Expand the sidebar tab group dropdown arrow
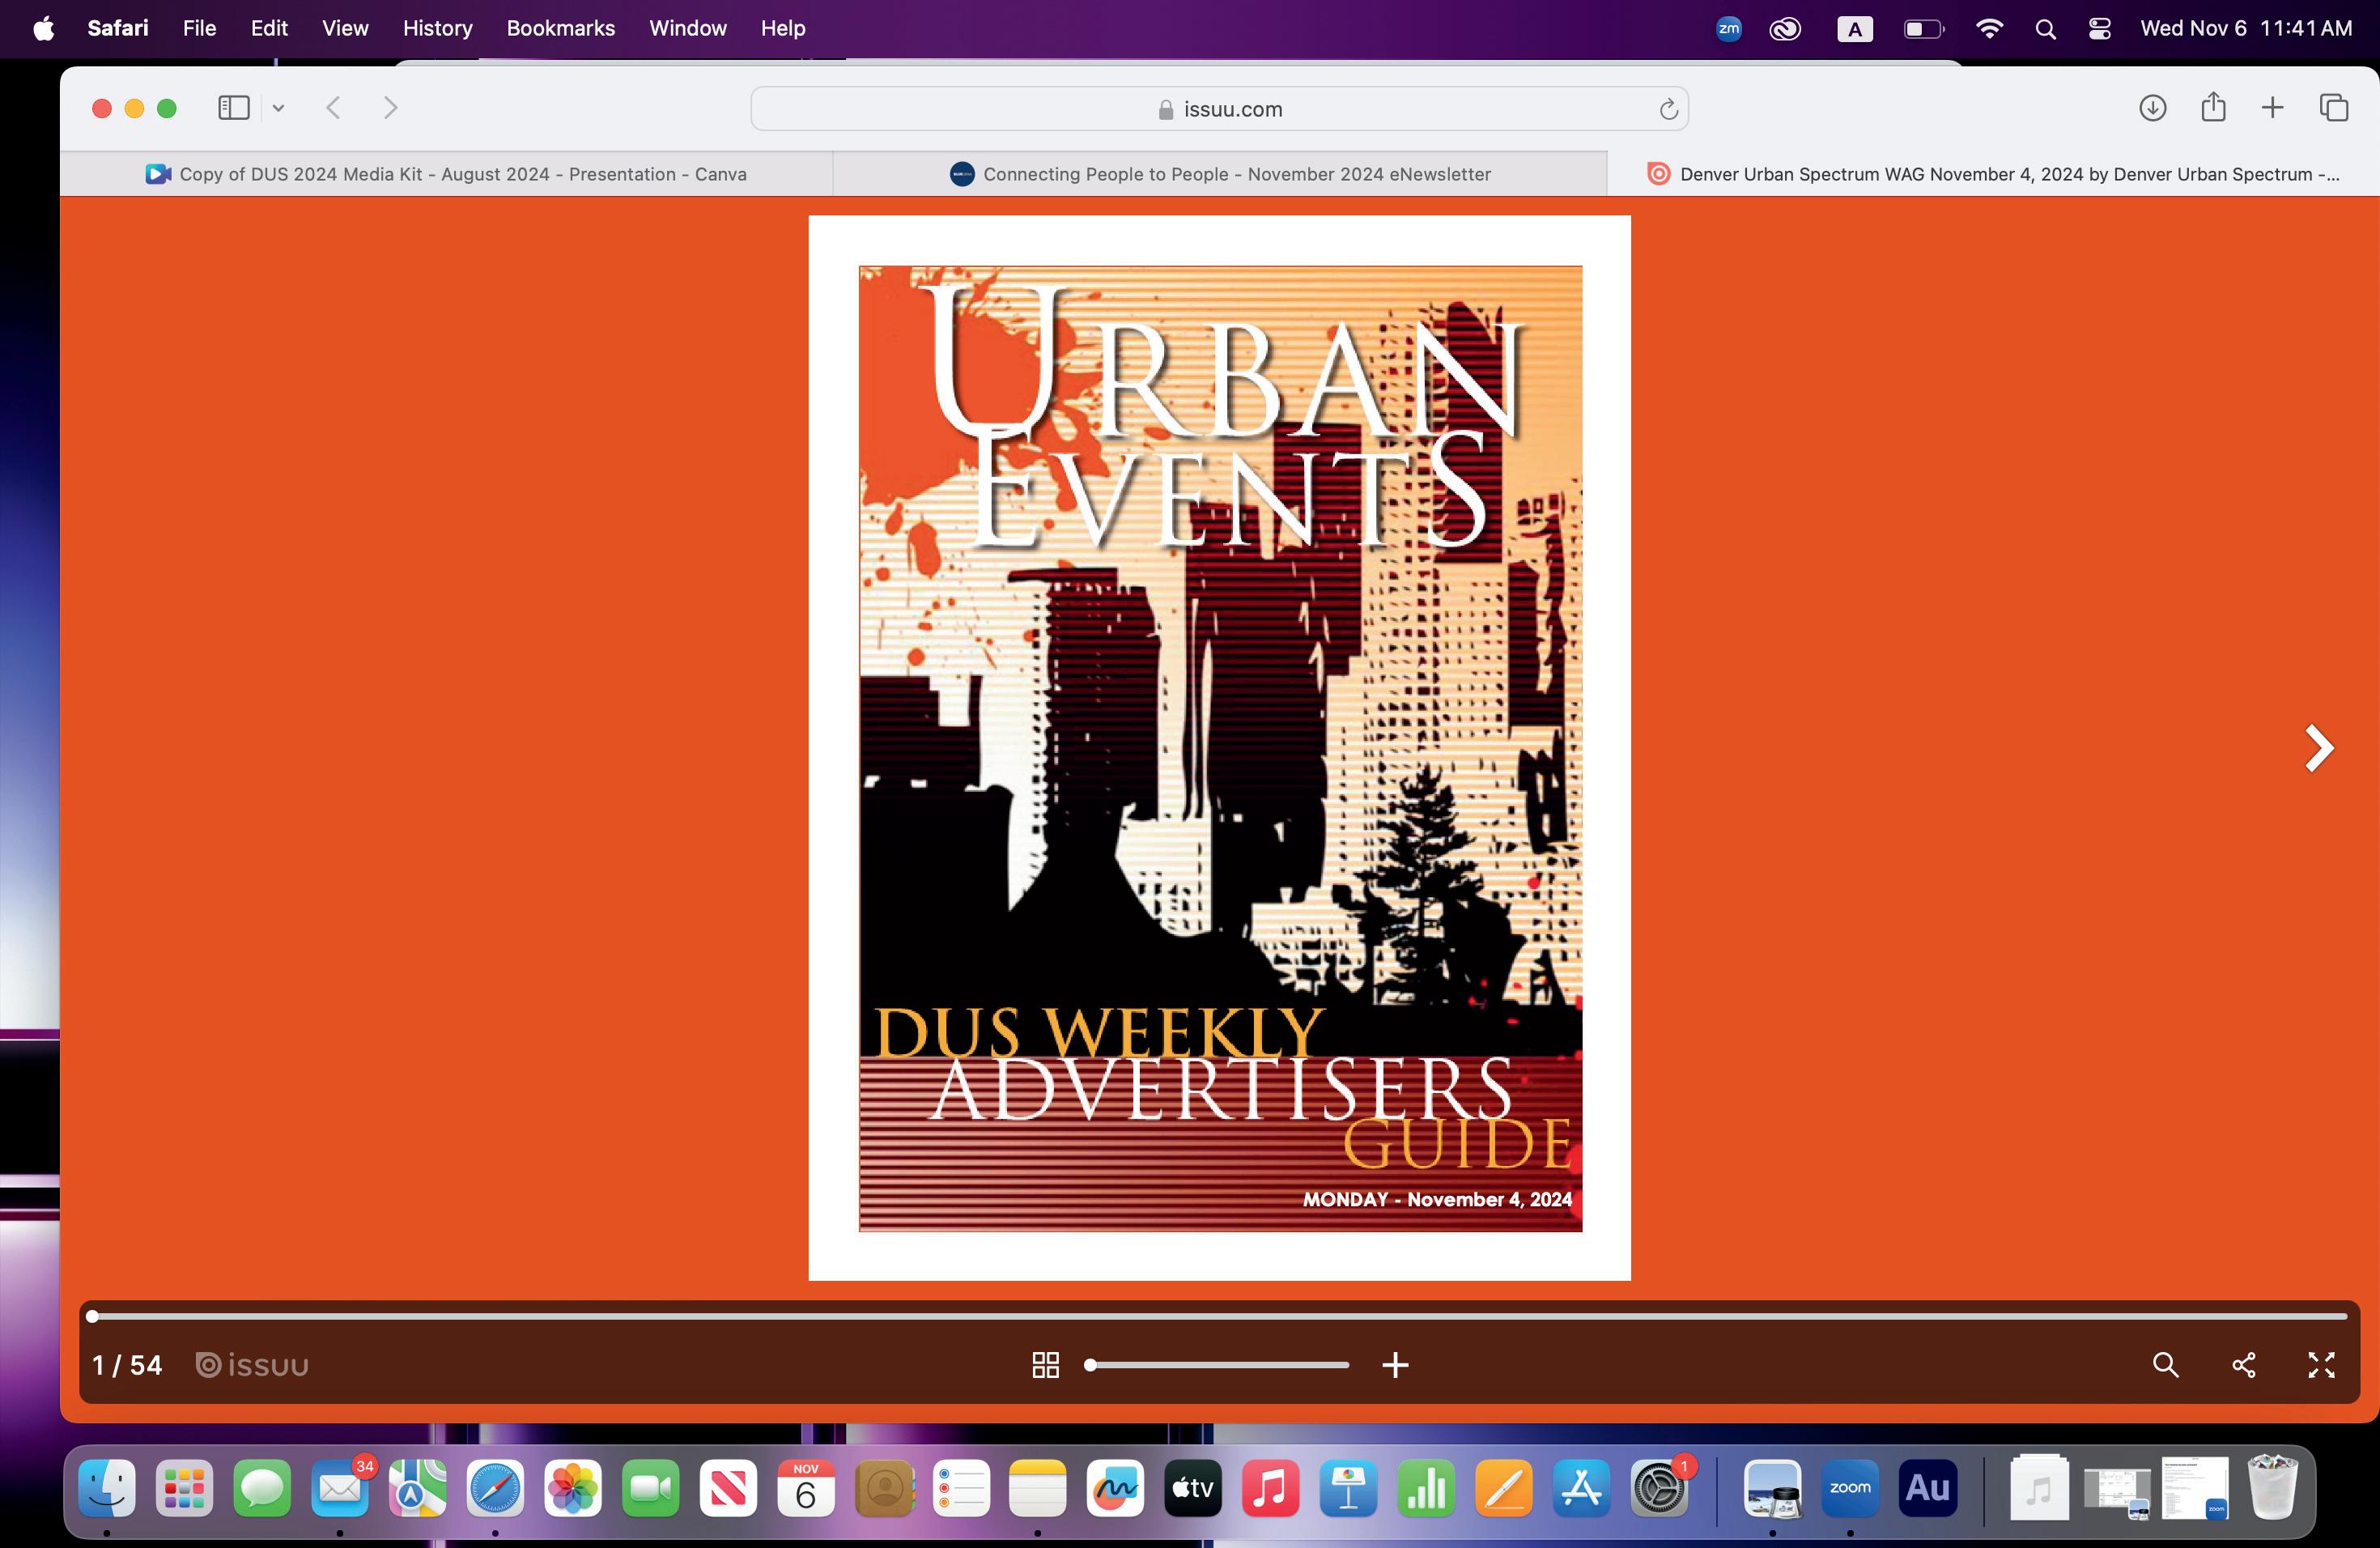 point(279,108)
